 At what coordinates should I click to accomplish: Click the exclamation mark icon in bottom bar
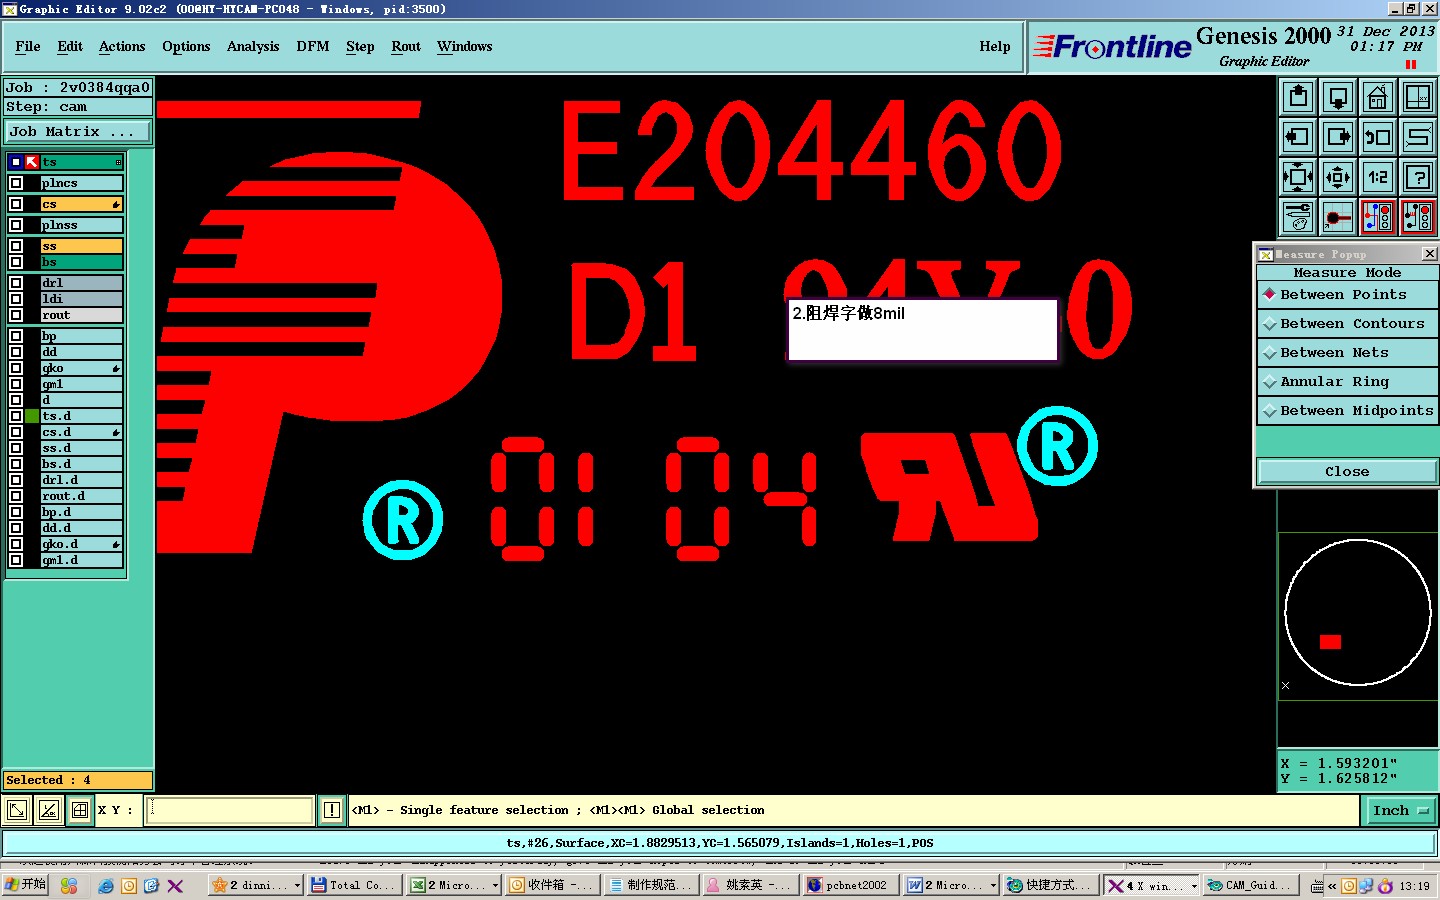pyautogui.click(x=332, y=810)
